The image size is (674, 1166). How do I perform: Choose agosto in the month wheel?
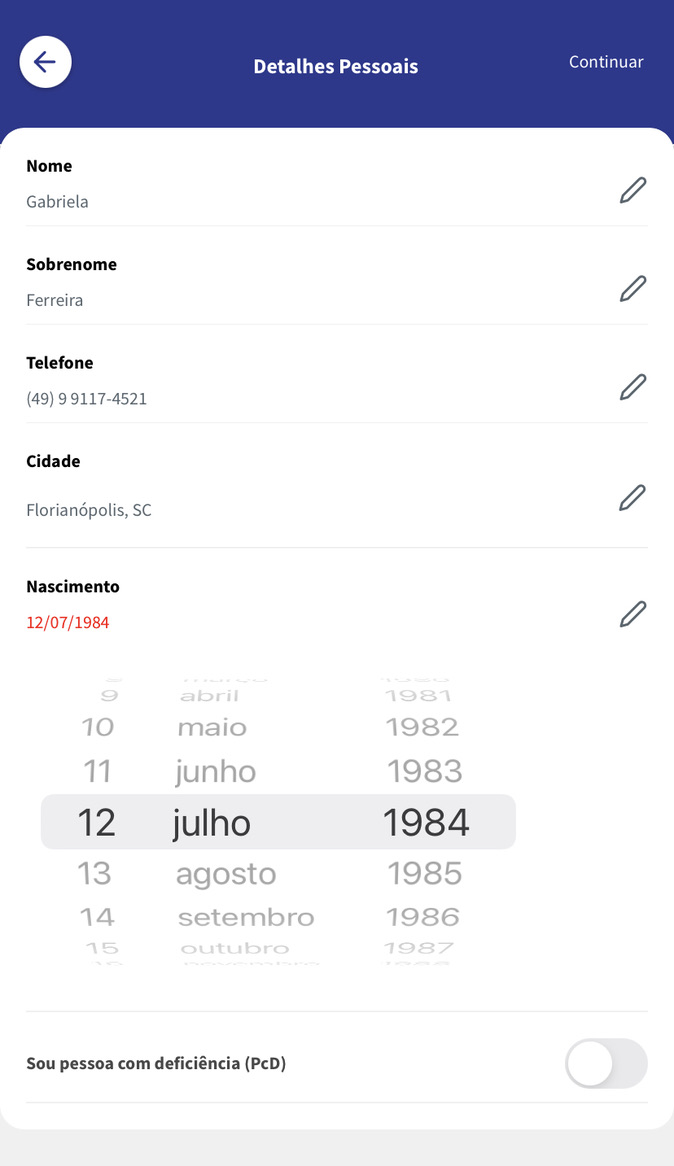(226, 874)
